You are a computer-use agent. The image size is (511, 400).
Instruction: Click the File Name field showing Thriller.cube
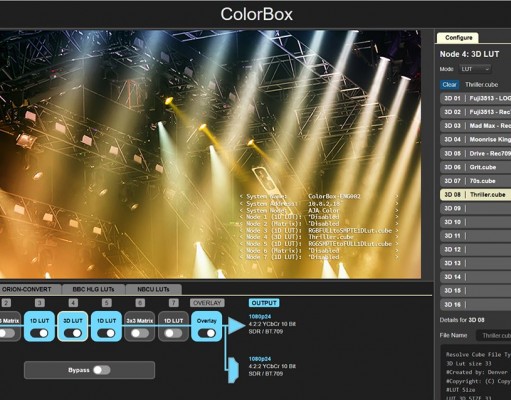(x=494, y=335)
